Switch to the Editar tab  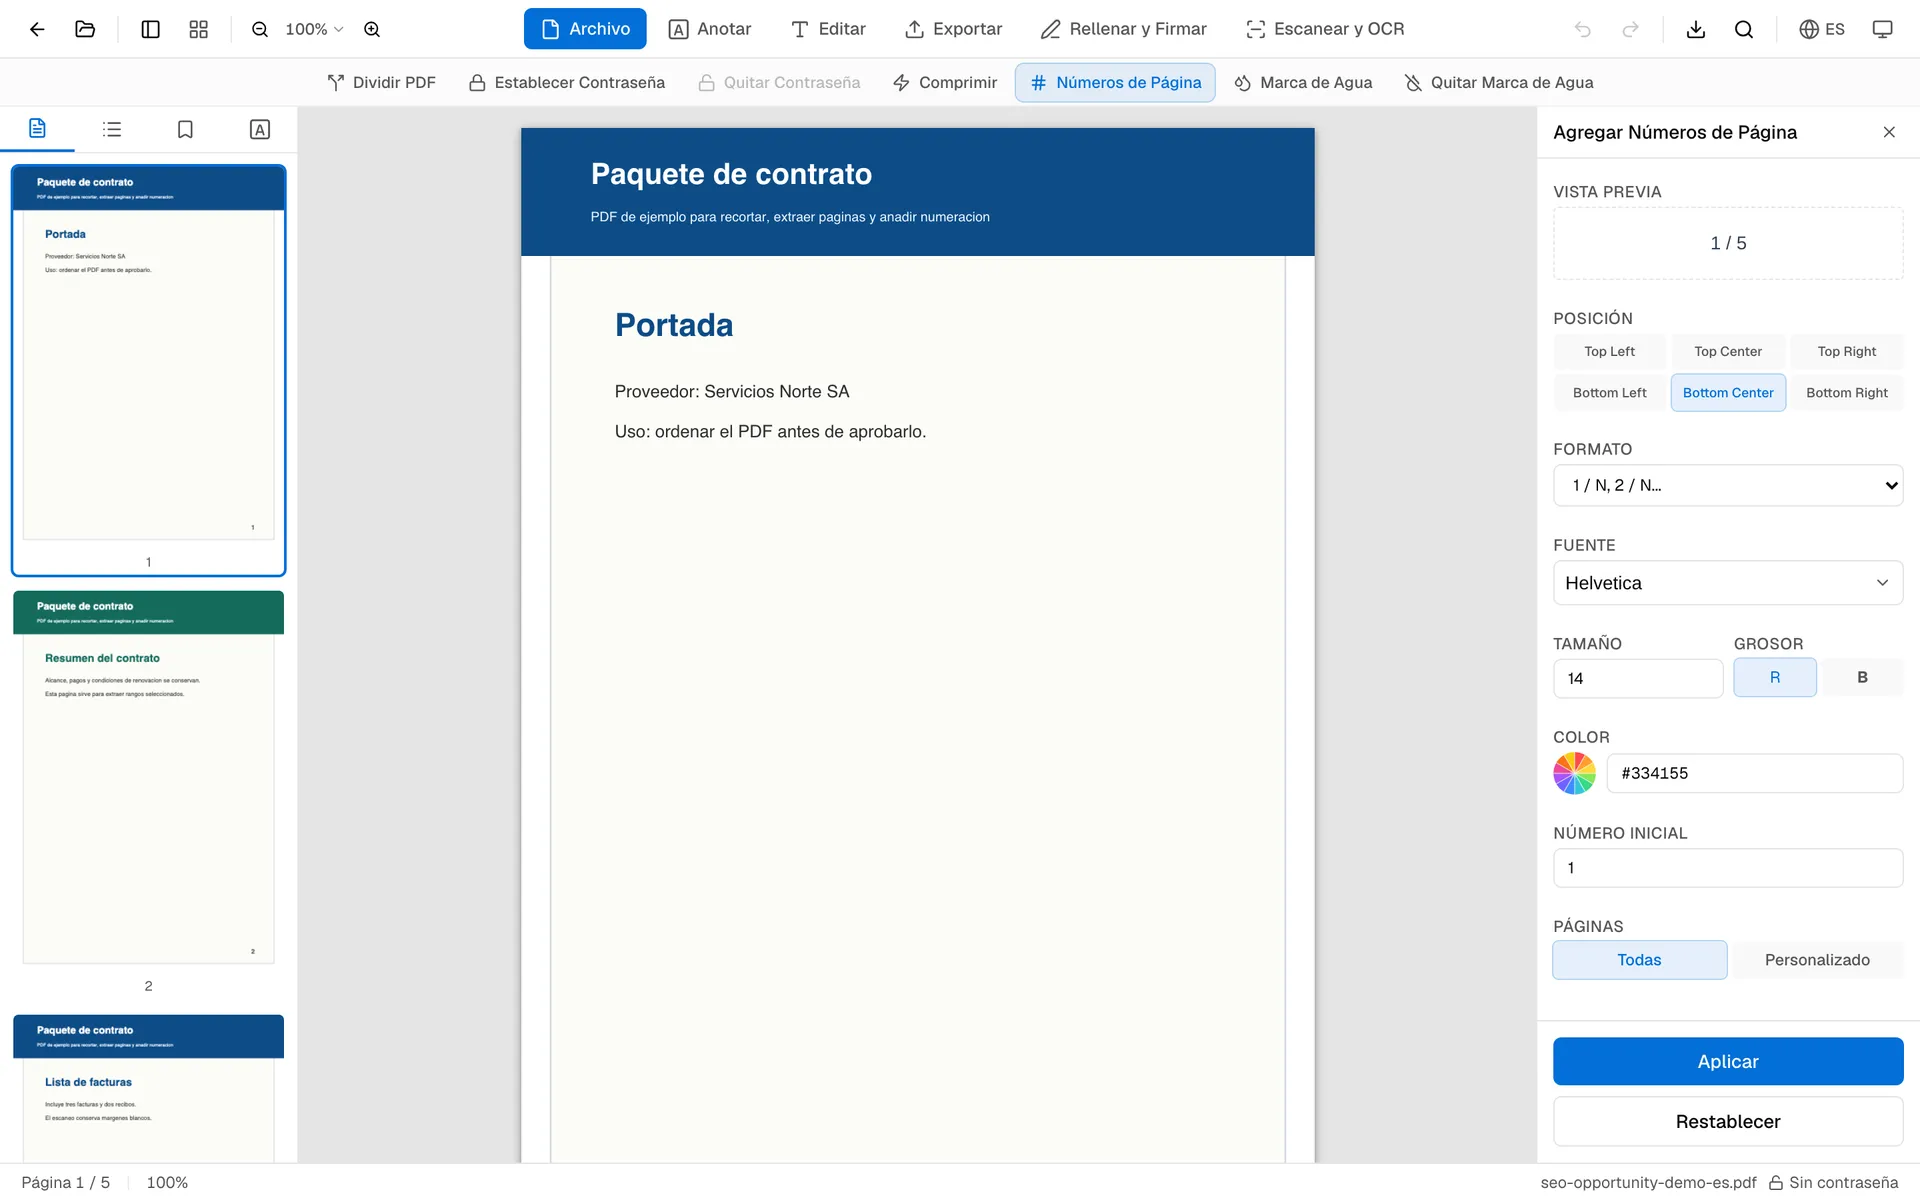[x=828, y=29]
